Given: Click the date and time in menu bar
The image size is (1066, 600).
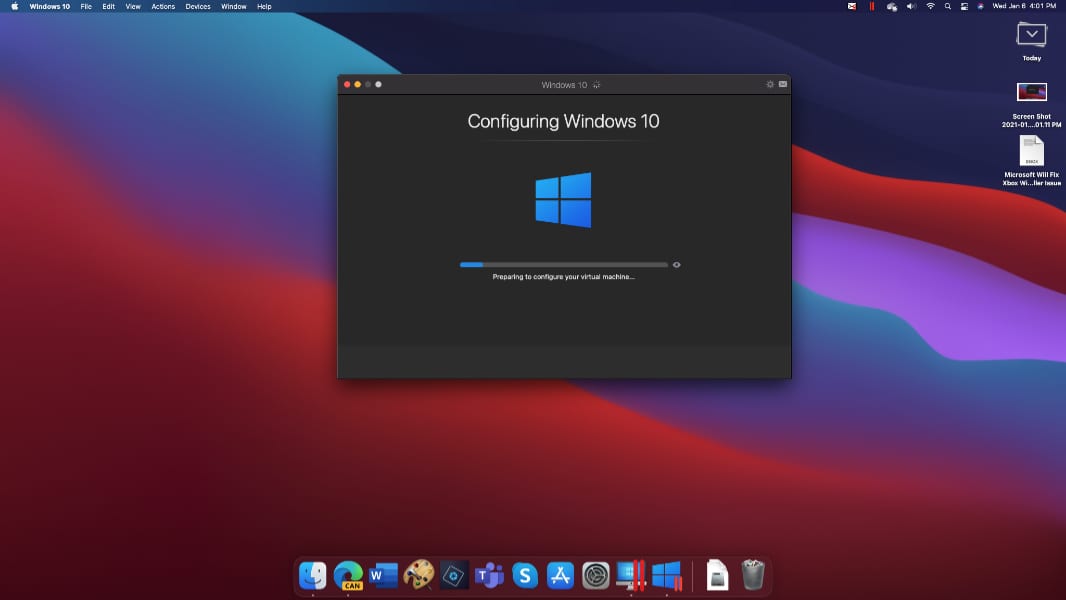Looking at the screenshot, I should point(1024,6).
